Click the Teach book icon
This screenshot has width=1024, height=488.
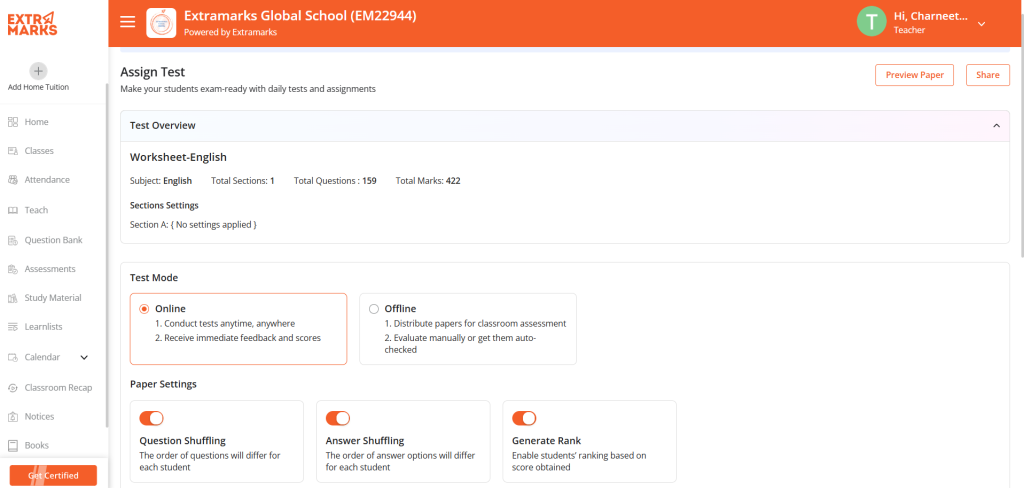tap(12, 210)
